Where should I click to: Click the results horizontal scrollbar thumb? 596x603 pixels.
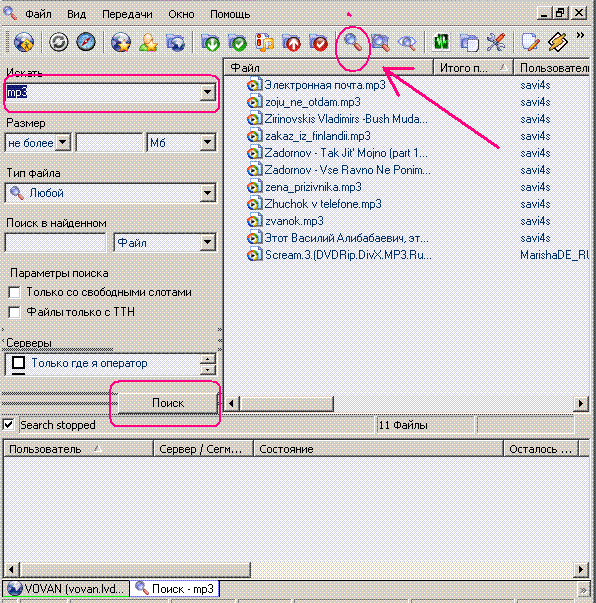[x=286, y=404]
